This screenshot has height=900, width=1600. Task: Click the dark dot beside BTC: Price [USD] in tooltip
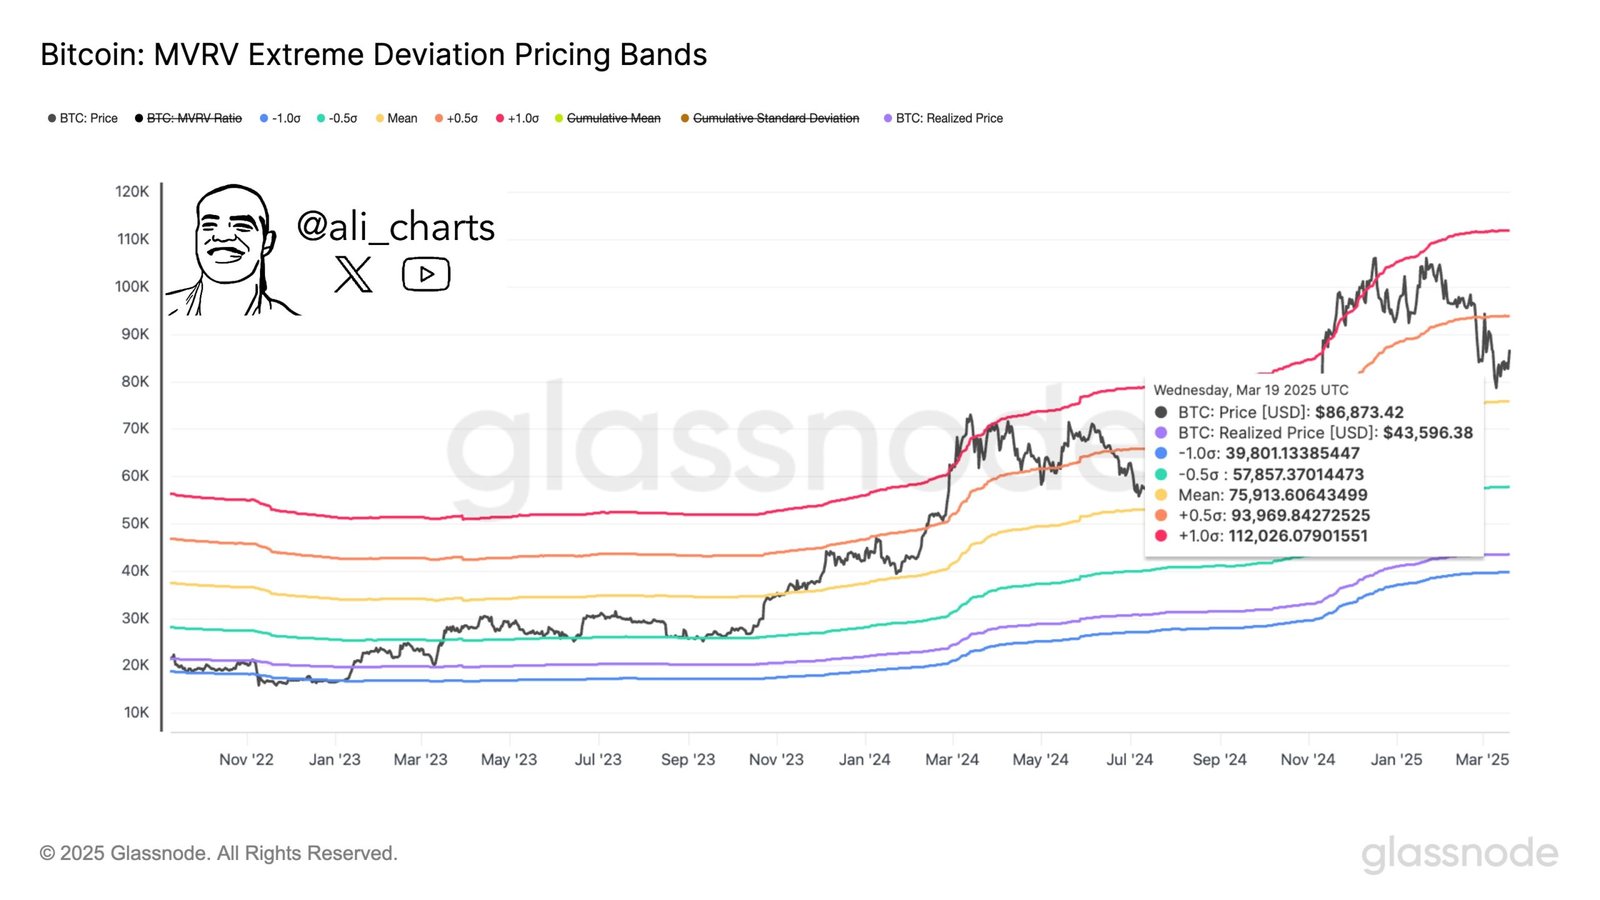click(x=1161, y=412)
